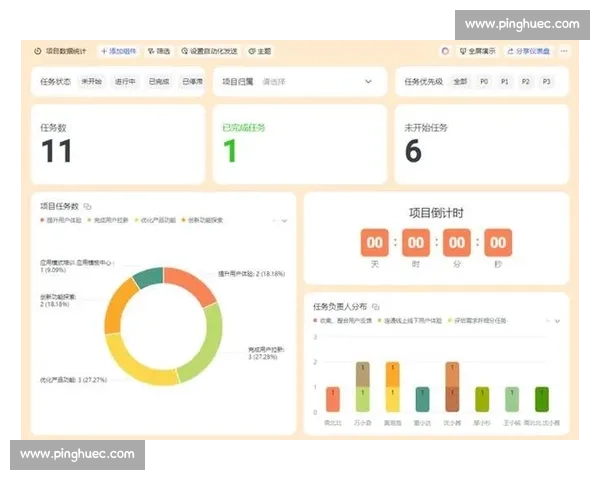Expand the 任务负责人分布 legend chevron
The width and height of the screenshot is (600, 480).
tap(558, 321)
